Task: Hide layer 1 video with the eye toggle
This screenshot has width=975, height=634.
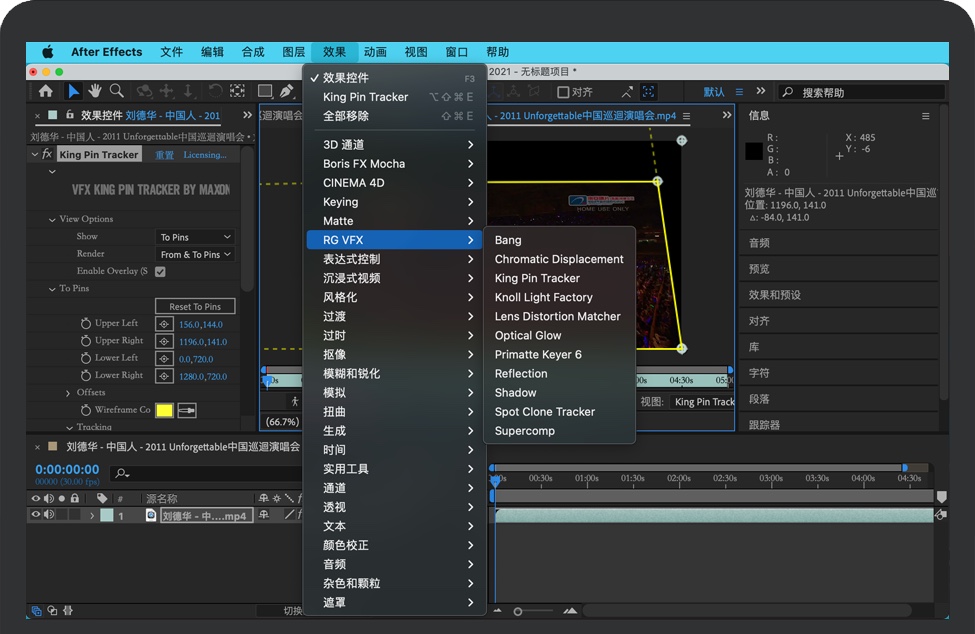Action: (x=35, y=514)
